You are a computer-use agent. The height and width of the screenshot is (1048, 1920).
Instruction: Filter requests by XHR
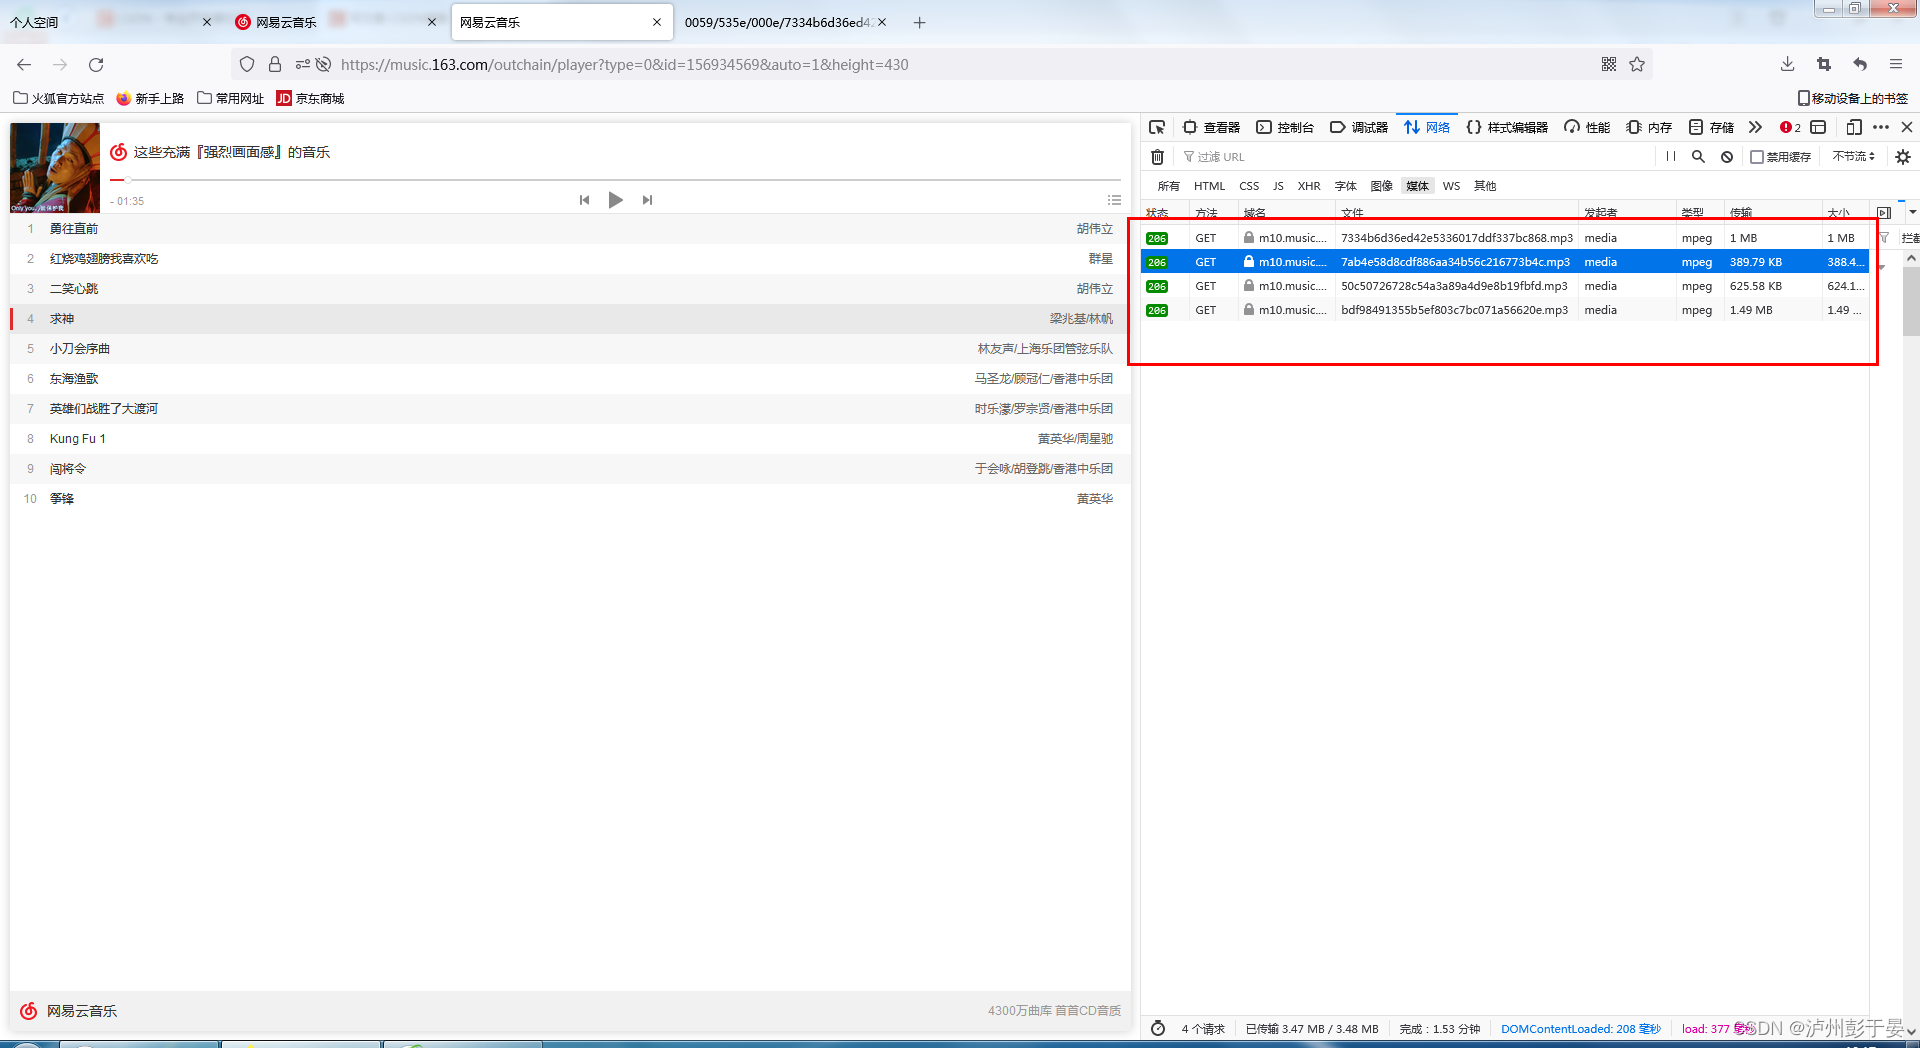point(1309,186)
